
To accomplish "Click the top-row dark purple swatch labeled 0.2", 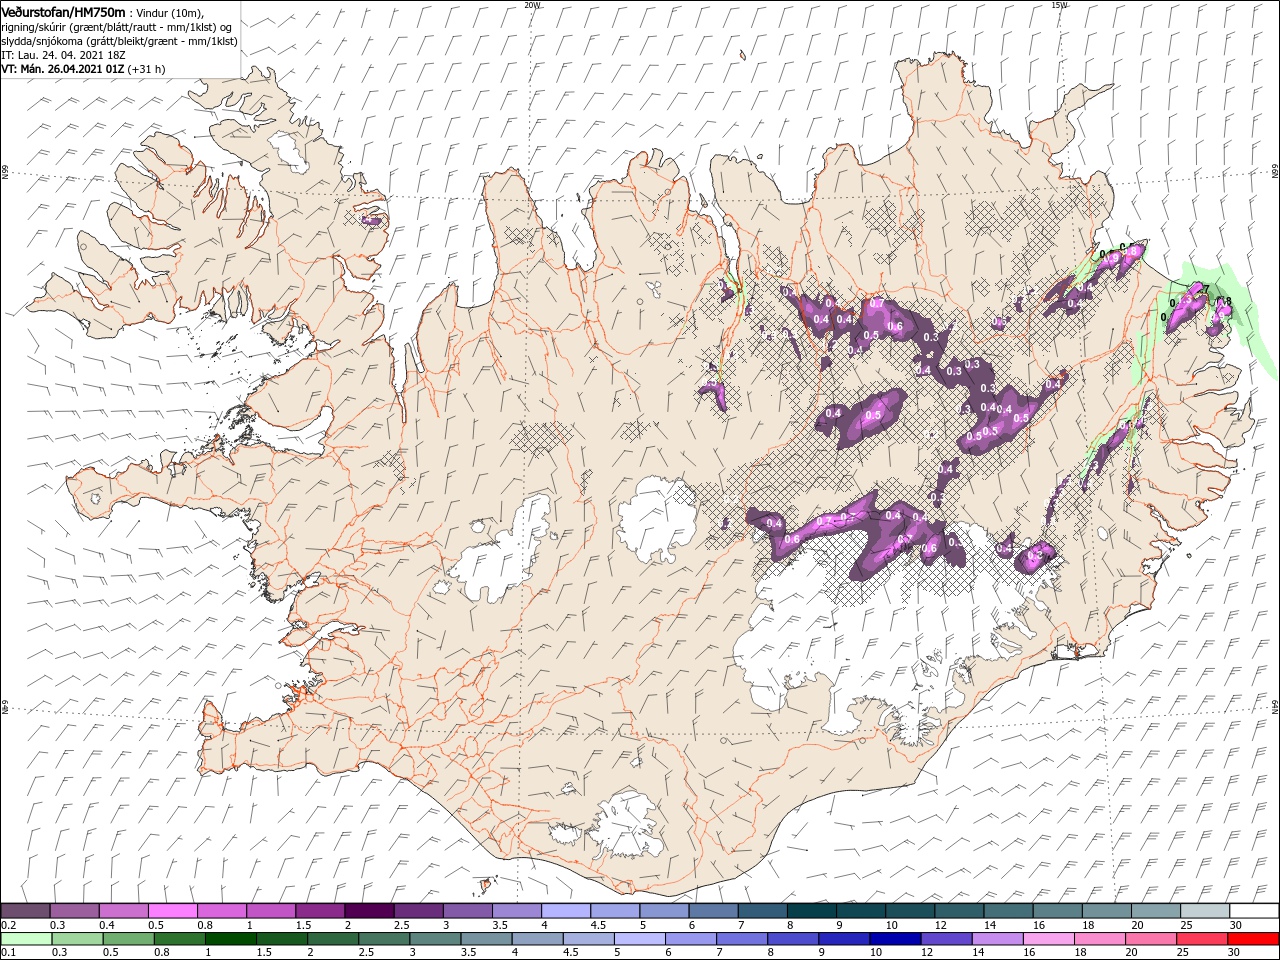I will [25, 911].
